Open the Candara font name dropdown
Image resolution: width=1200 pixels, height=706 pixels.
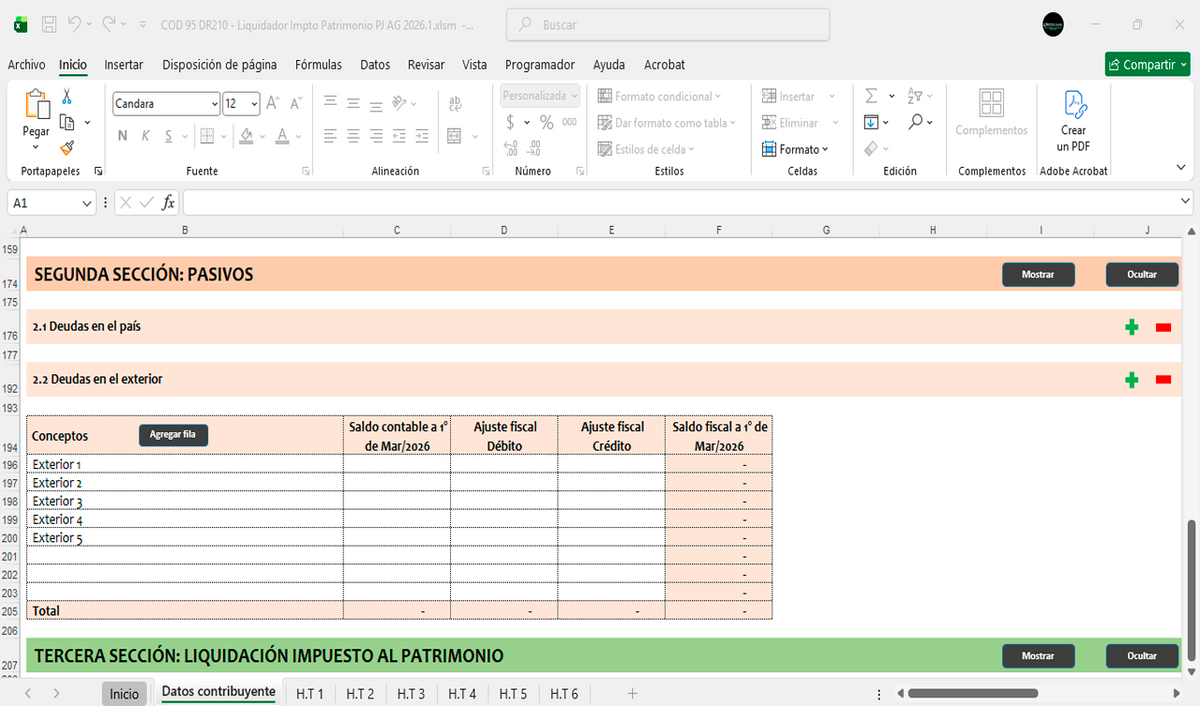coord(215,103)
